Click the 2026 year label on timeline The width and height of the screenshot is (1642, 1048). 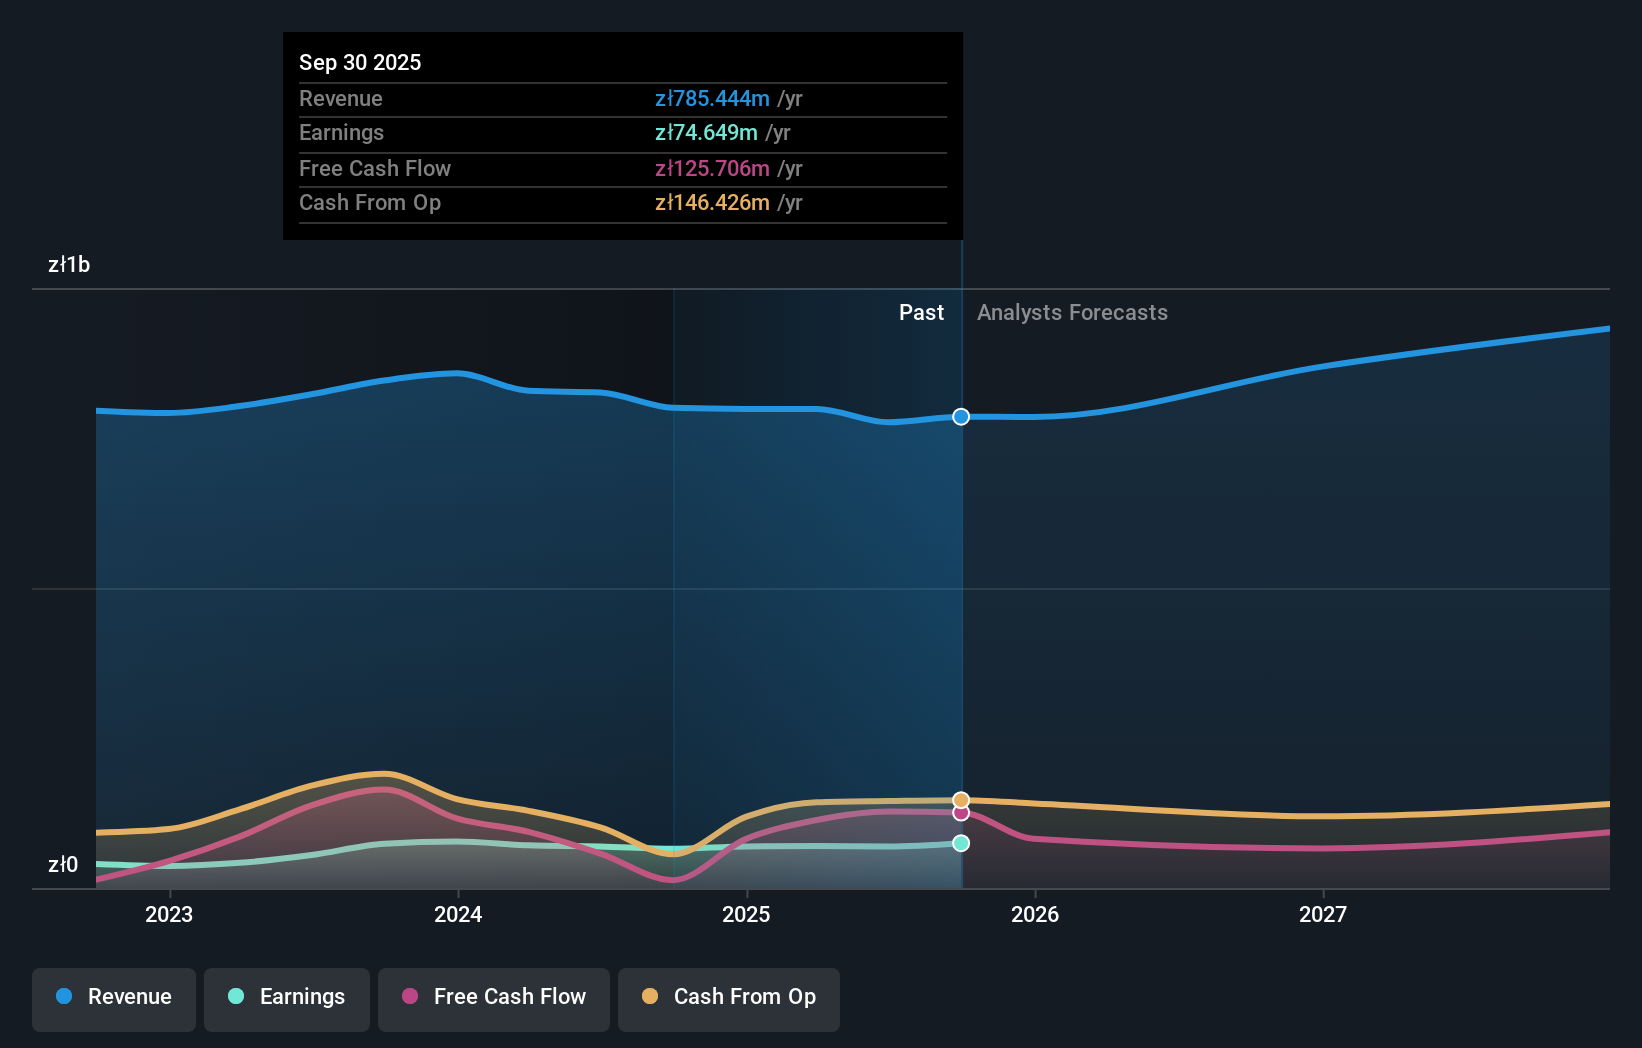(1036, 914)
